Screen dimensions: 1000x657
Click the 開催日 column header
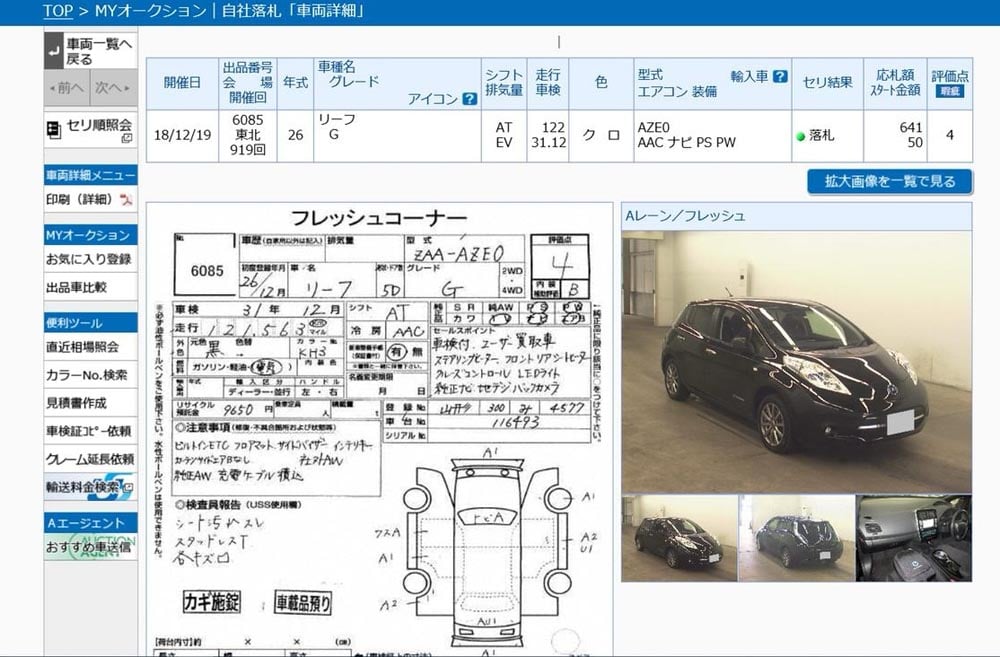[182, 83]
